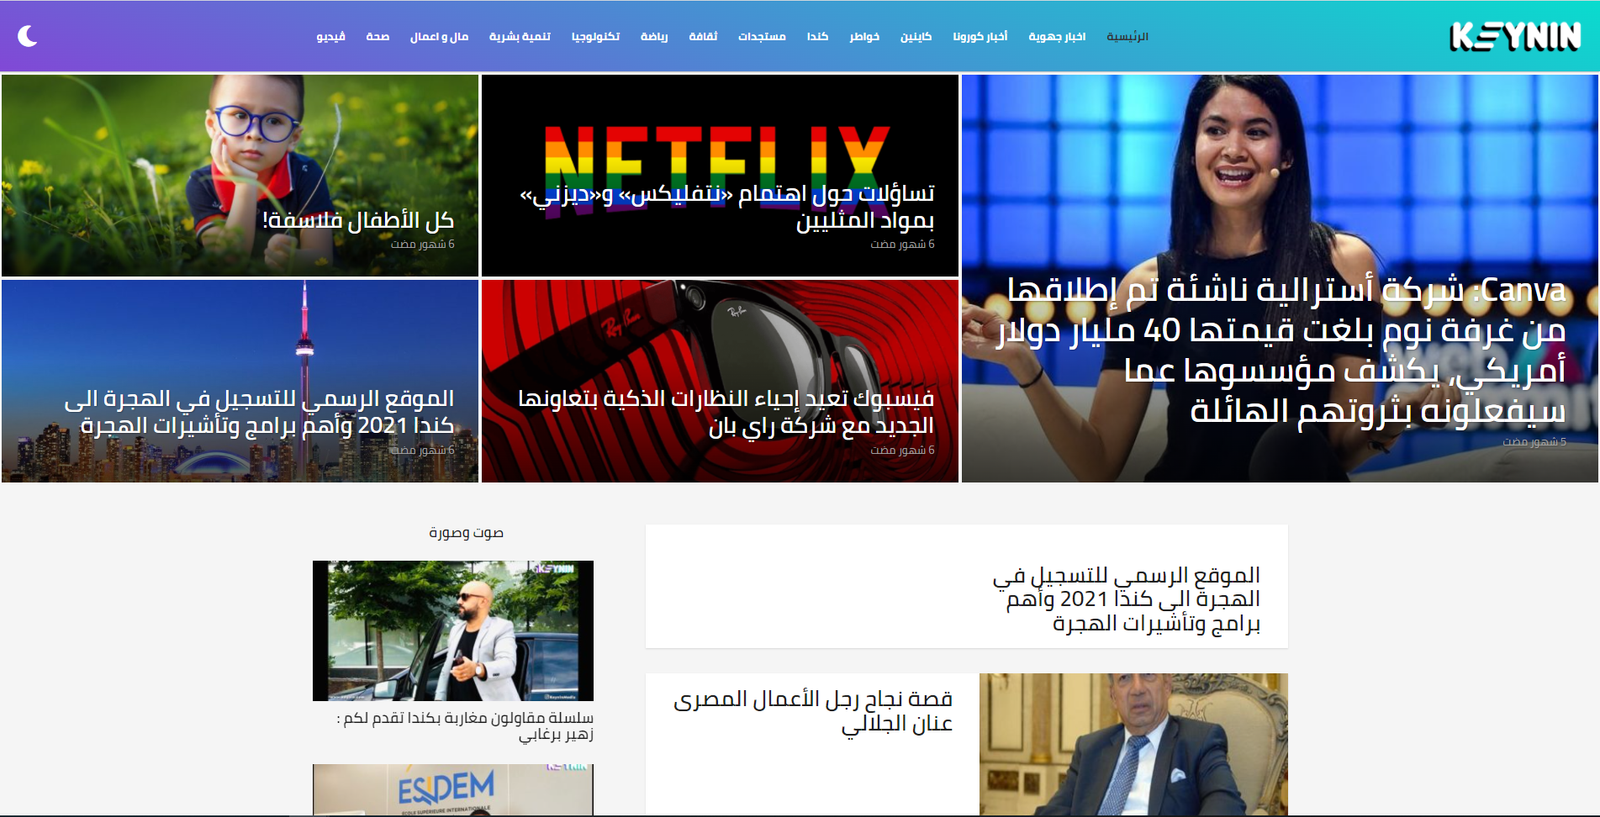This screenshot has height=817, width=1600.
Task: Click the timestamp under the Netflix headline
Action: click(902, 244)
